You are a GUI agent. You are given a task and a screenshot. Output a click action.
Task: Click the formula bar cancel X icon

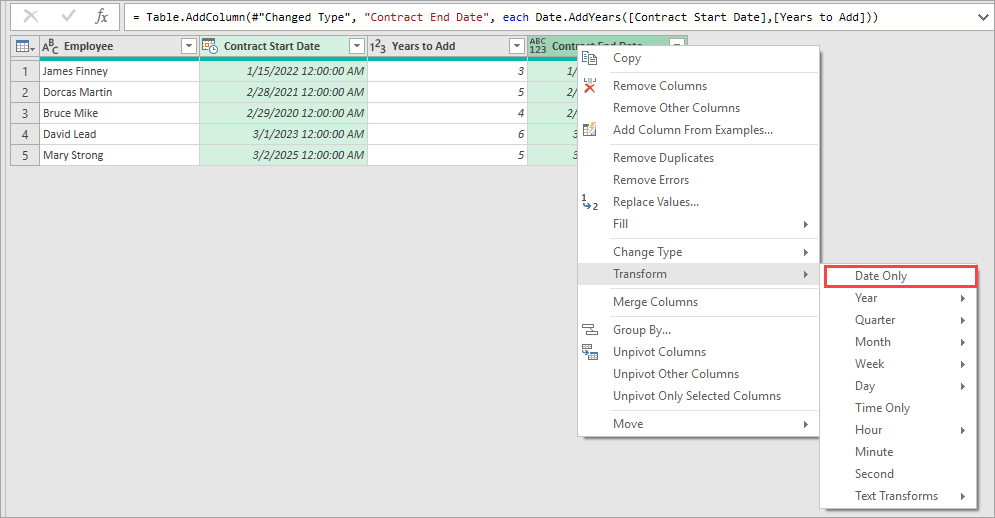(31, 17)
